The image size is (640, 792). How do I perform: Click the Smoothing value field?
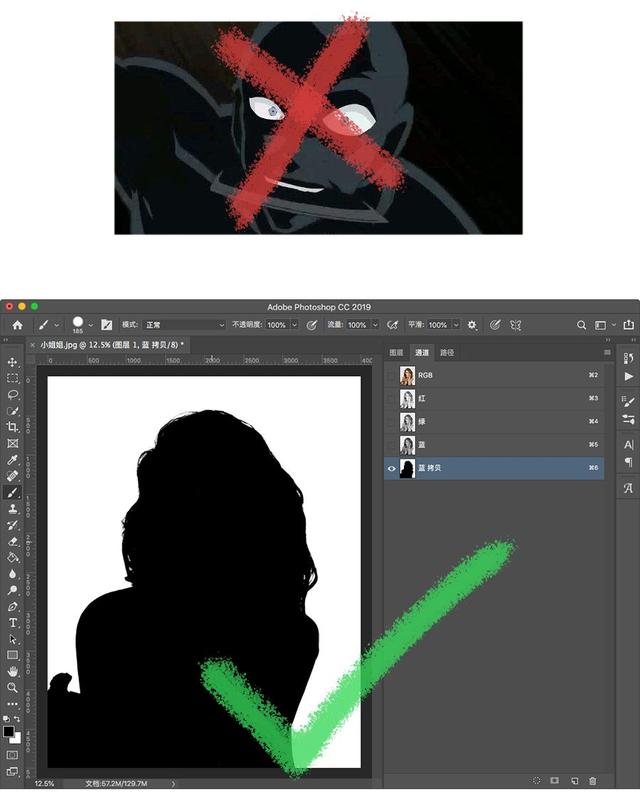[x=438, y=325]
